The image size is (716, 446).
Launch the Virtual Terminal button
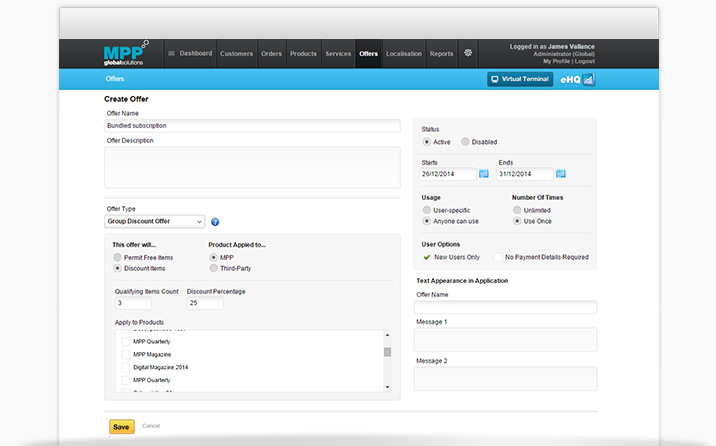pos(520,79)
